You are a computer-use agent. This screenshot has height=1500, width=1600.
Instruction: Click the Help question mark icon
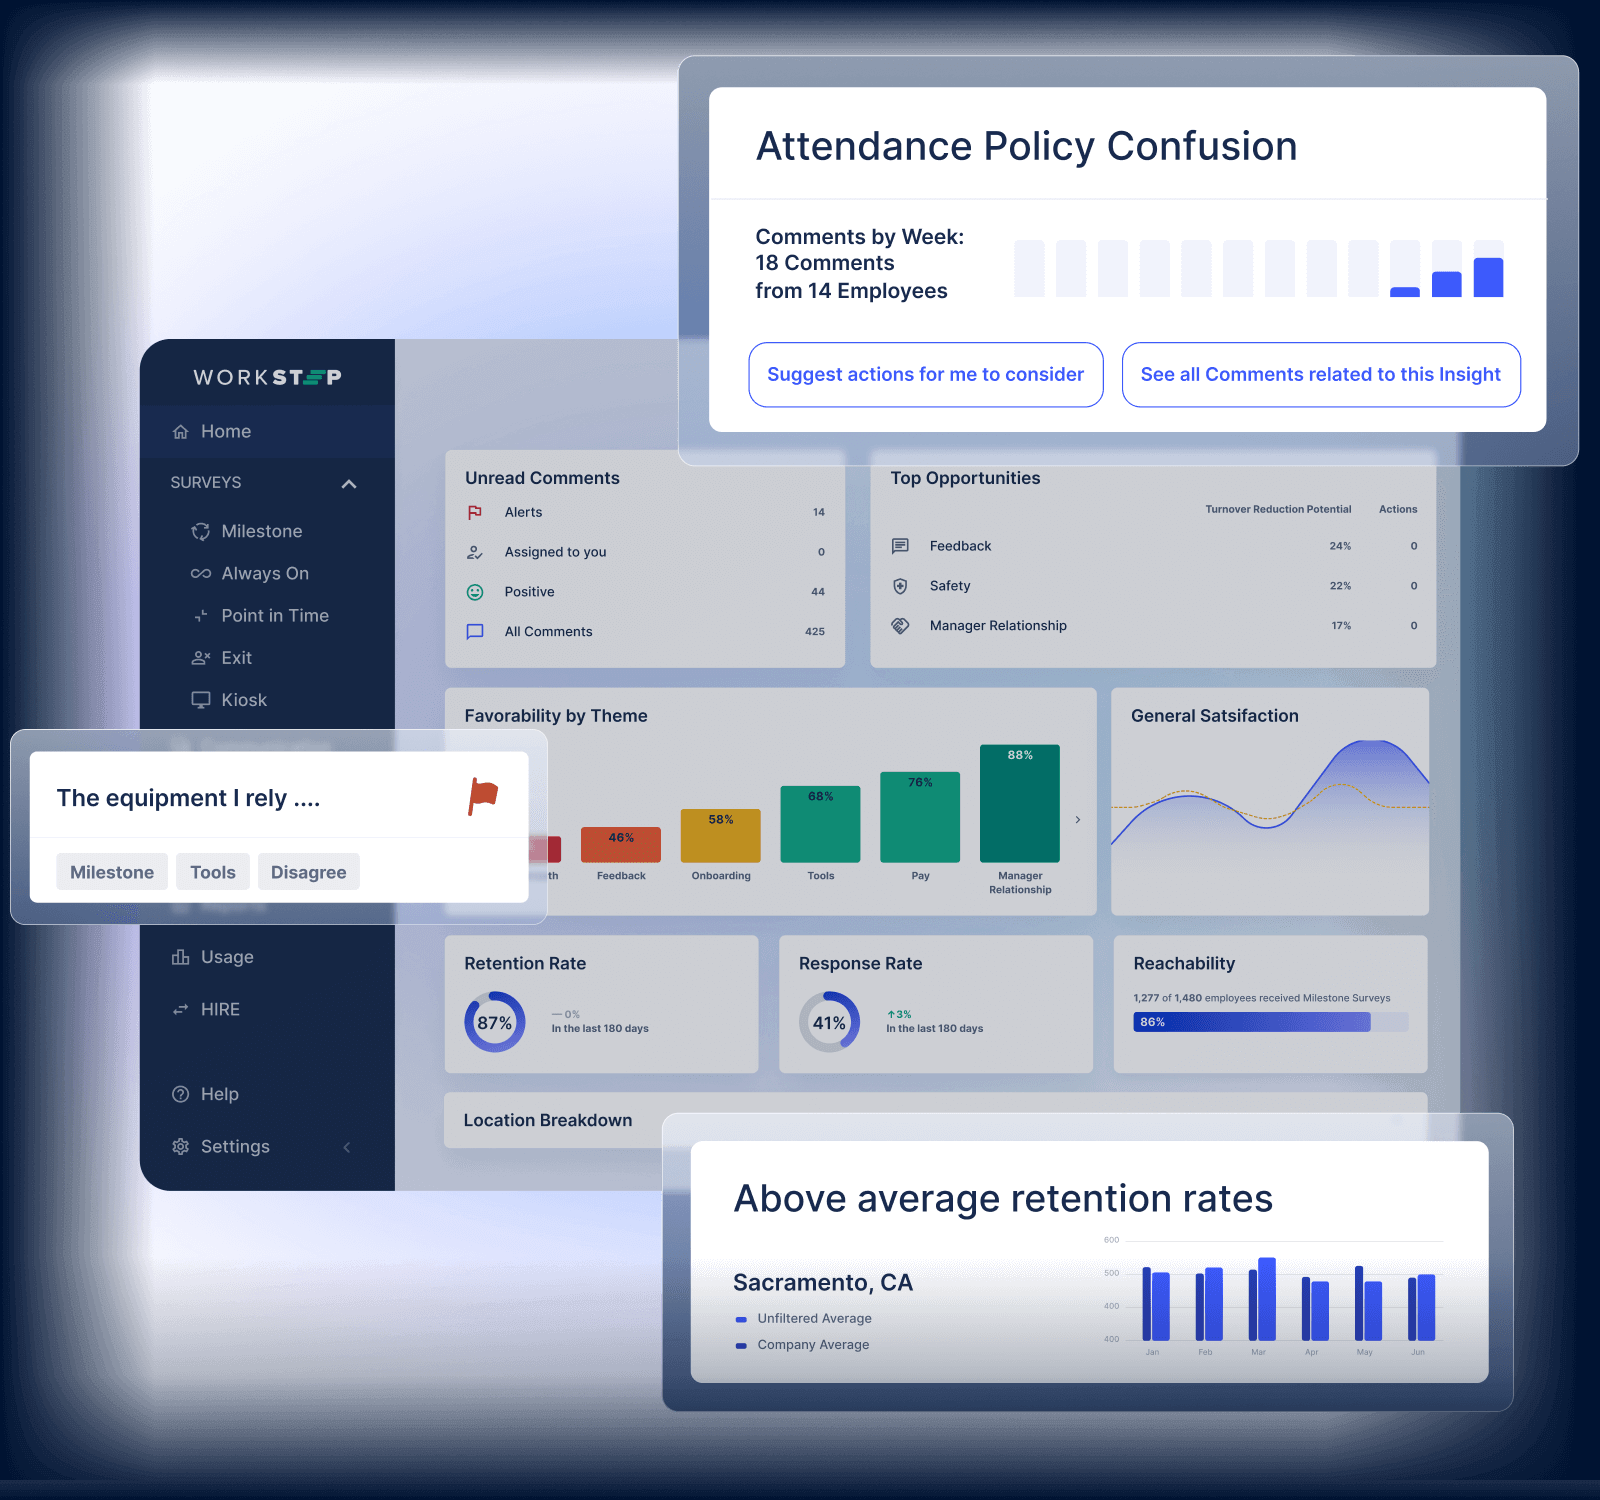coord(181,1094)
